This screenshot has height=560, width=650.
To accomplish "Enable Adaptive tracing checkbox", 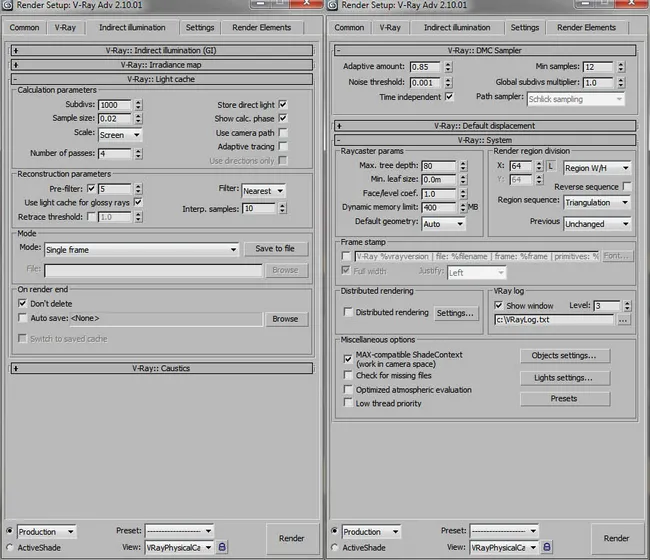I will coord(283,146).
